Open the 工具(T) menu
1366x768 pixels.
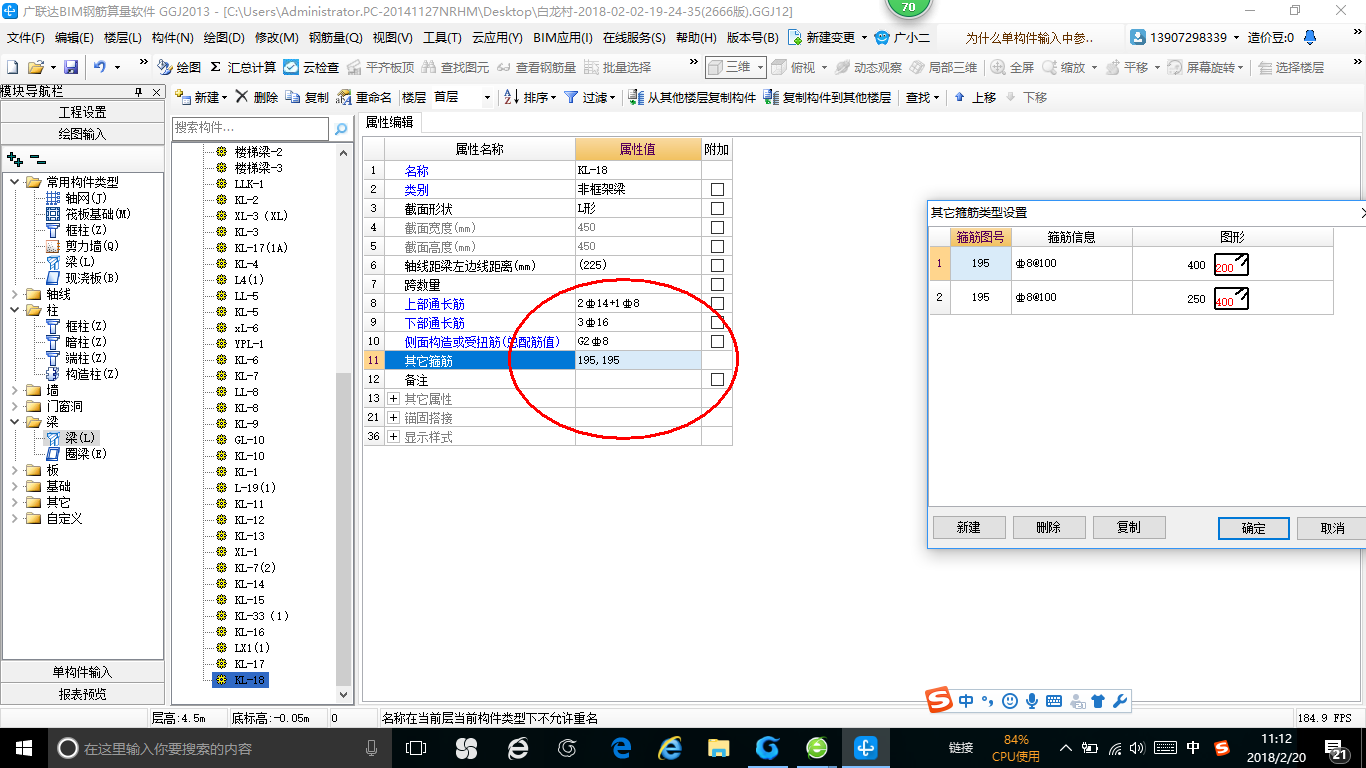pos(442,38)
